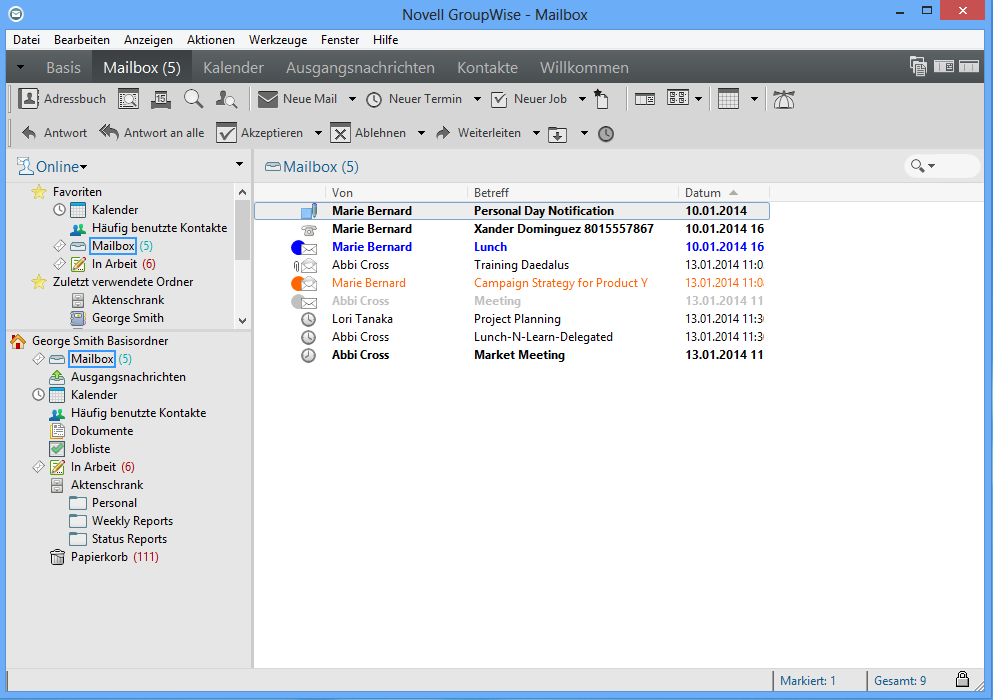Create a Neue Mail message
This screenshot has width=993, height=700.
pos(297,99)
